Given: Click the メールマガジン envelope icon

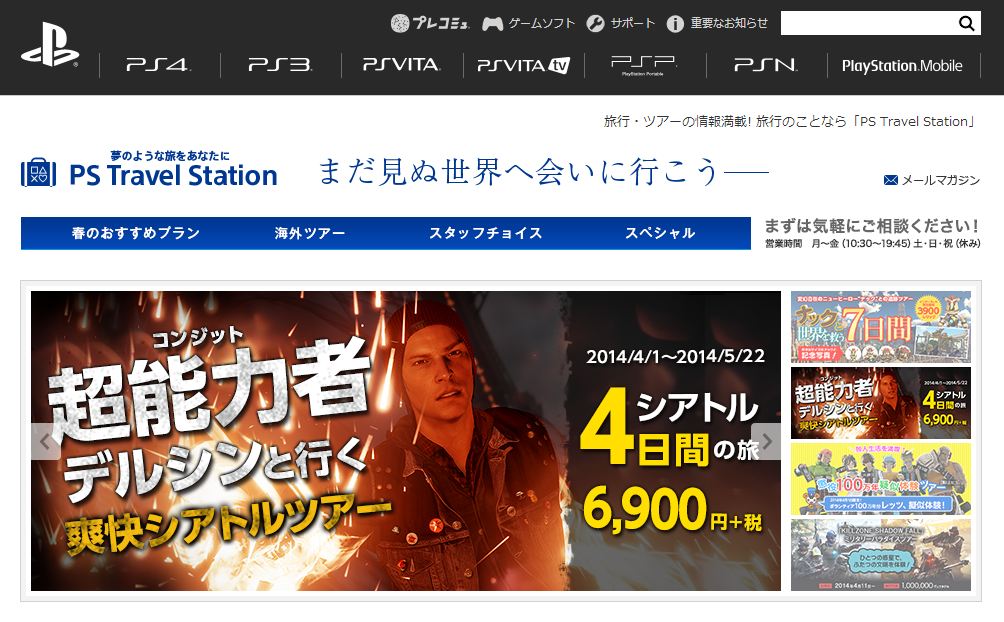Looking at the screenshot, I should tap(890, 180).
